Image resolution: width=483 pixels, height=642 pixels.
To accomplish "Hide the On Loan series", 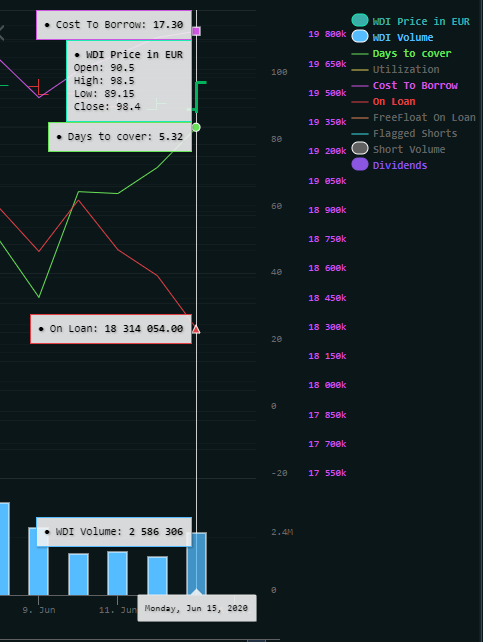I will [383, 102].
